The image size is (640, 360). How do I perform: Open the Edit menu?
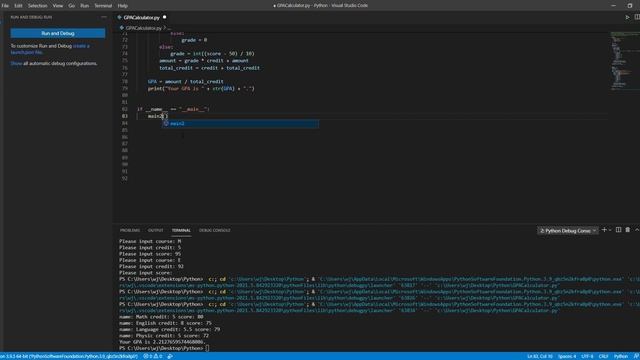point(18,6)
